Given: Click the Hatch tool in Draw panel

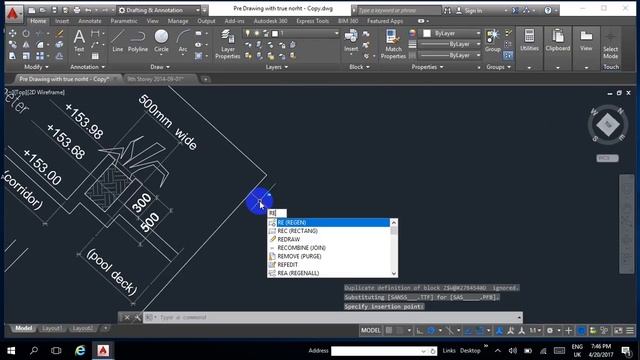Looking at the screenshot, I should pyautogui.click(x=198, y=56).
